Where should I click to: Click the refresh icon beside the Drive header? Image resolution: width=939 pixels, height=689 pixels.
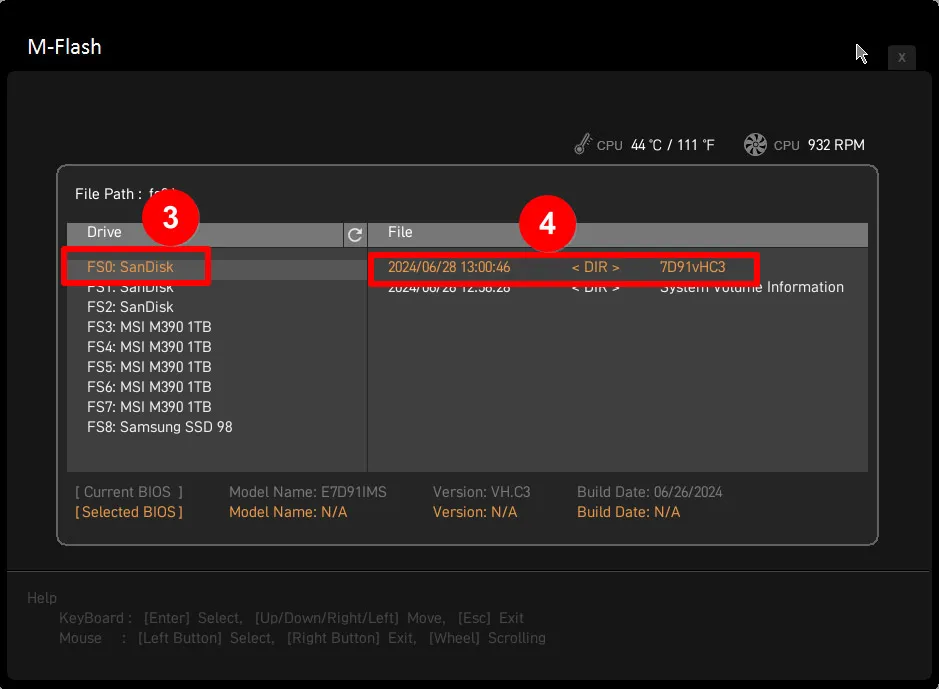tap(354, 235)
